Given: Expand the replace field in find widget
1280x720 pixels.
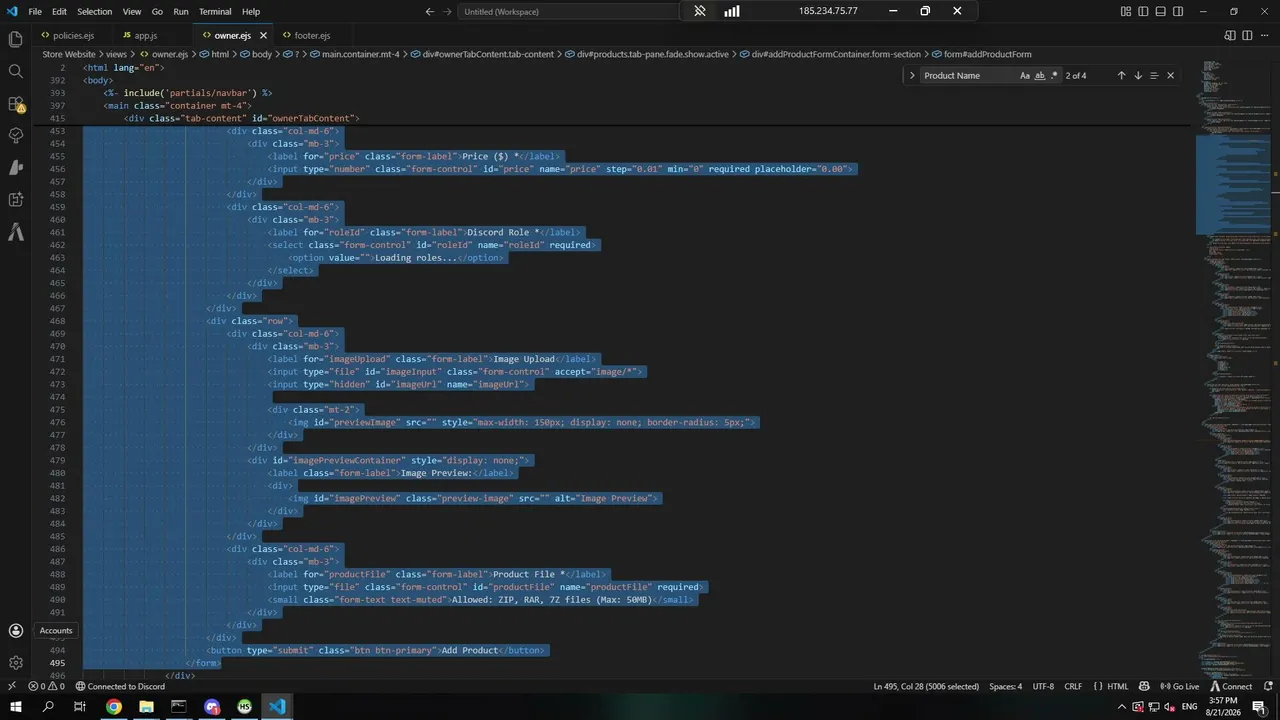Looking at the screenshot, I should [x=911, y=76].
